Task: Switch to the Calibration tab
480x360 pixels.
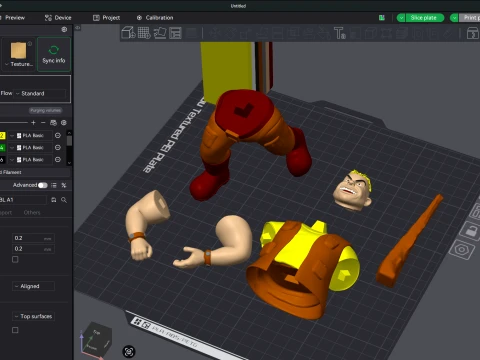Action: point(155,18)
